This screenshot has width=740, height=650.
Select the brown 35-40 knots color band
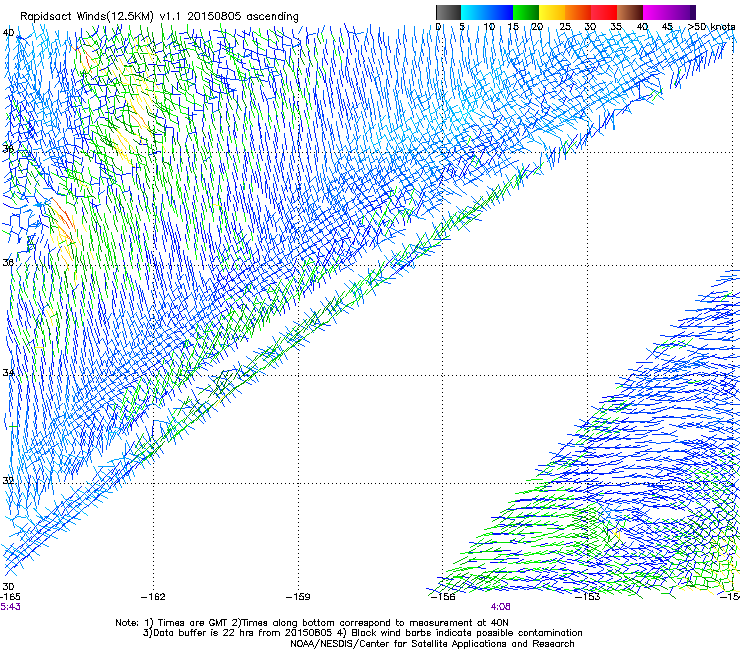(630, 12)
